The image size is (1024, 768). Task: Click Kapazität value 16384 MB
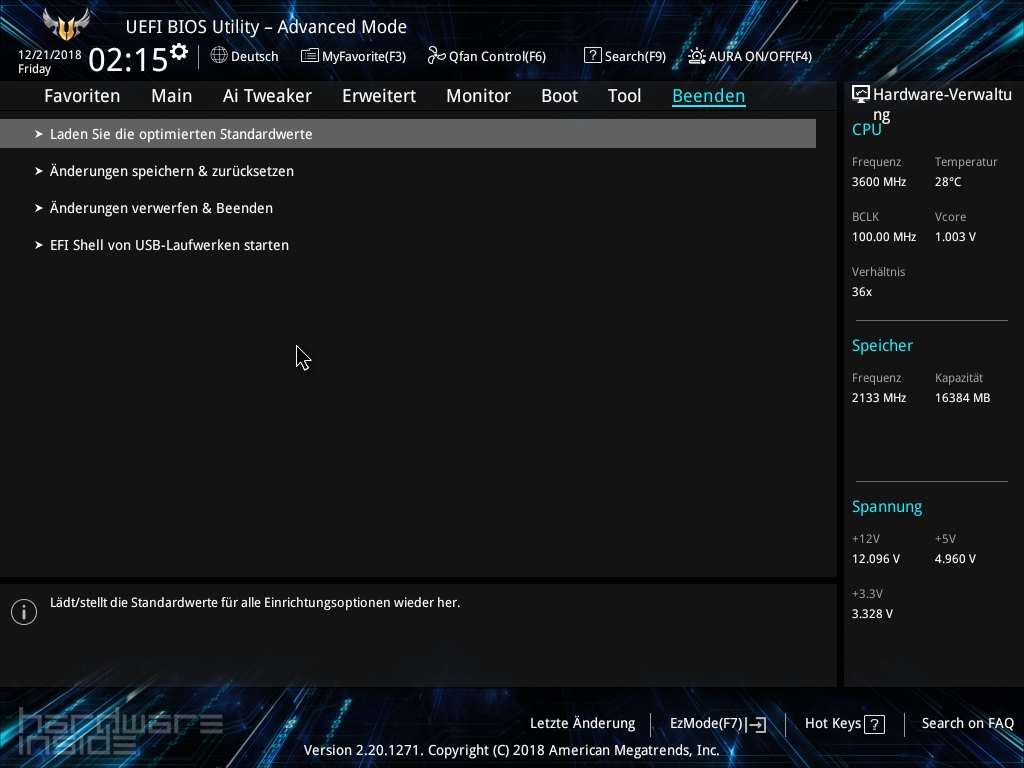coord(963,398)
